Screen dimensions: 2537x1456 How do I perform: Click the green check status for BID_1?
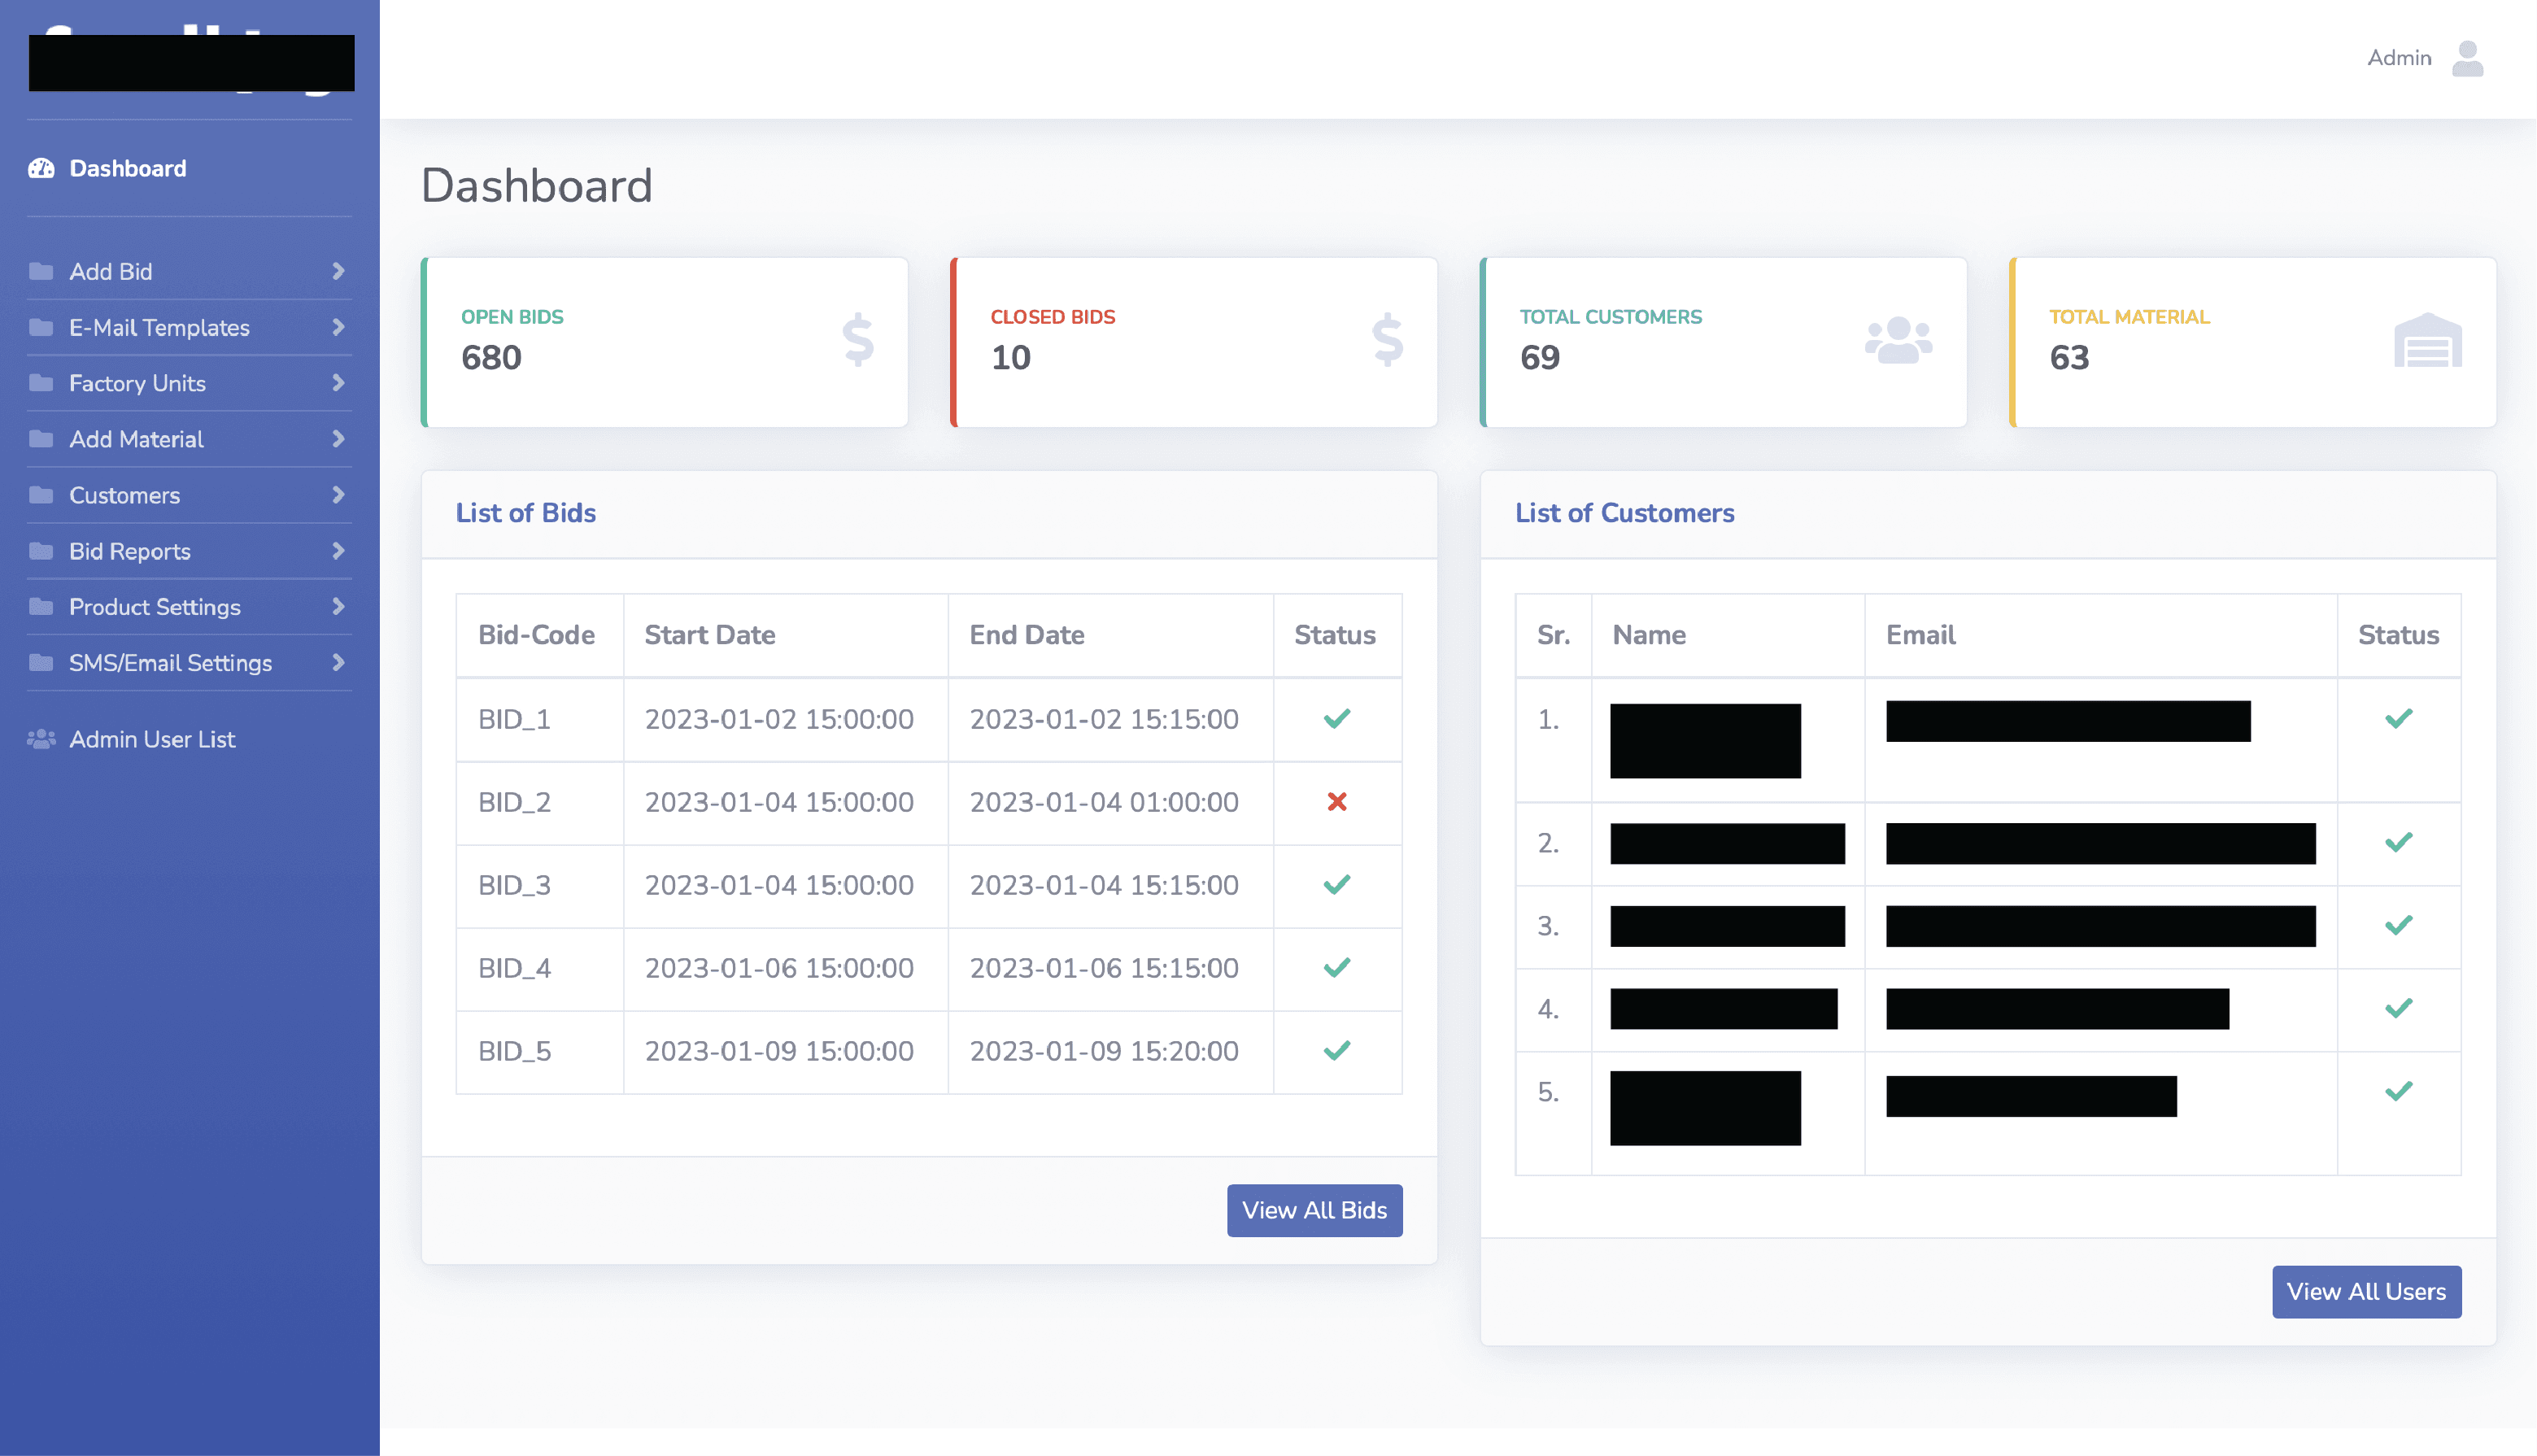pos(1336,719)
